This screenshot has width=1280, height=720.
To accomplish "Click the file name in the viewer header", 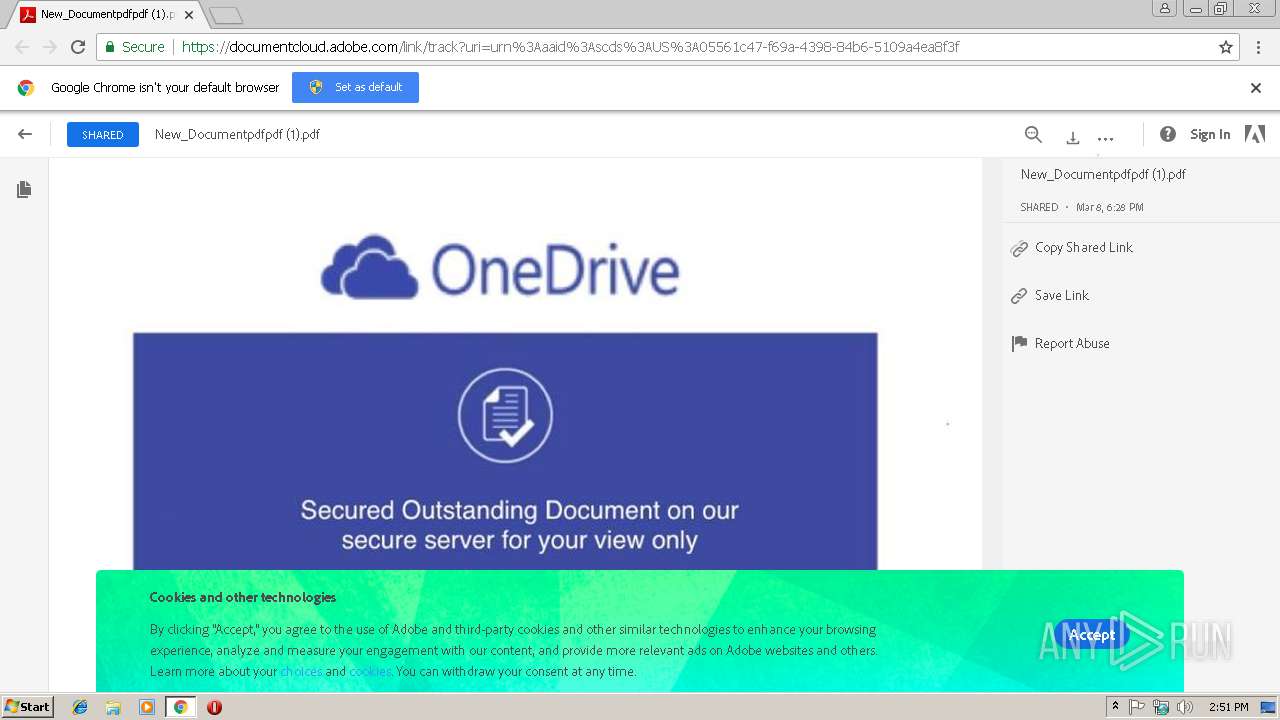I will (x=237, y=134).
